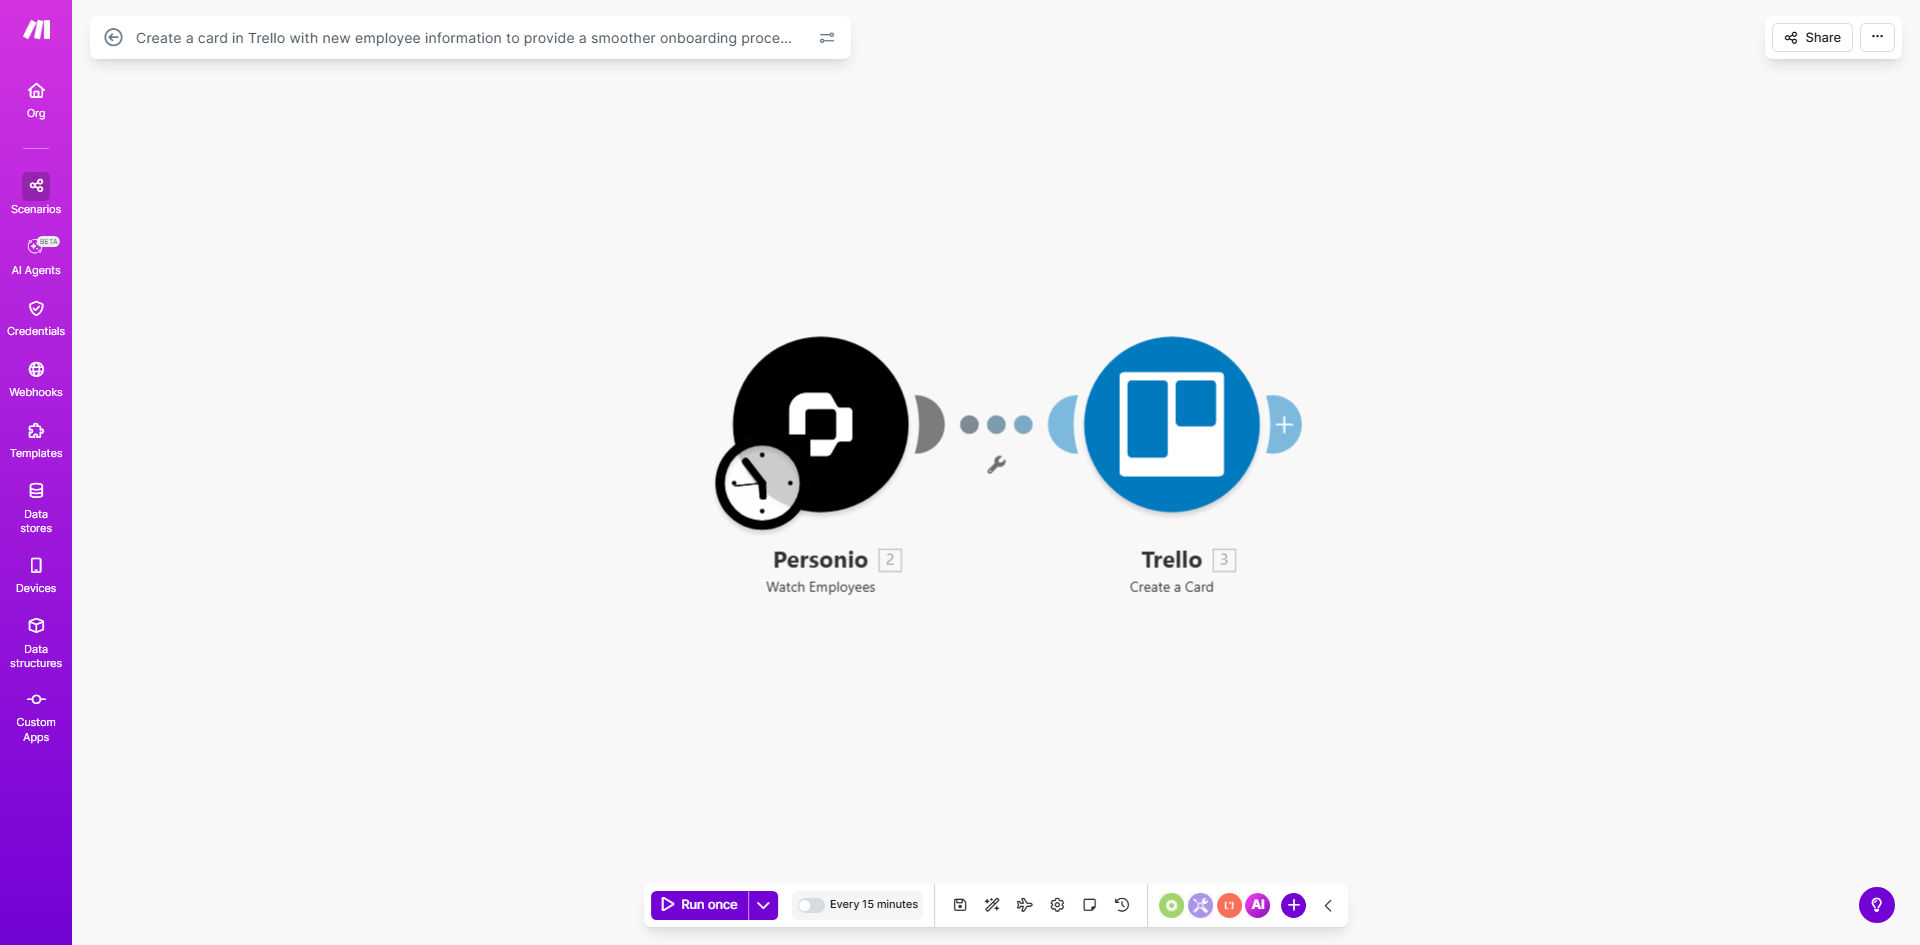1920x945 pixels.
Task: Open Data structures section
Action: point(36,642)
